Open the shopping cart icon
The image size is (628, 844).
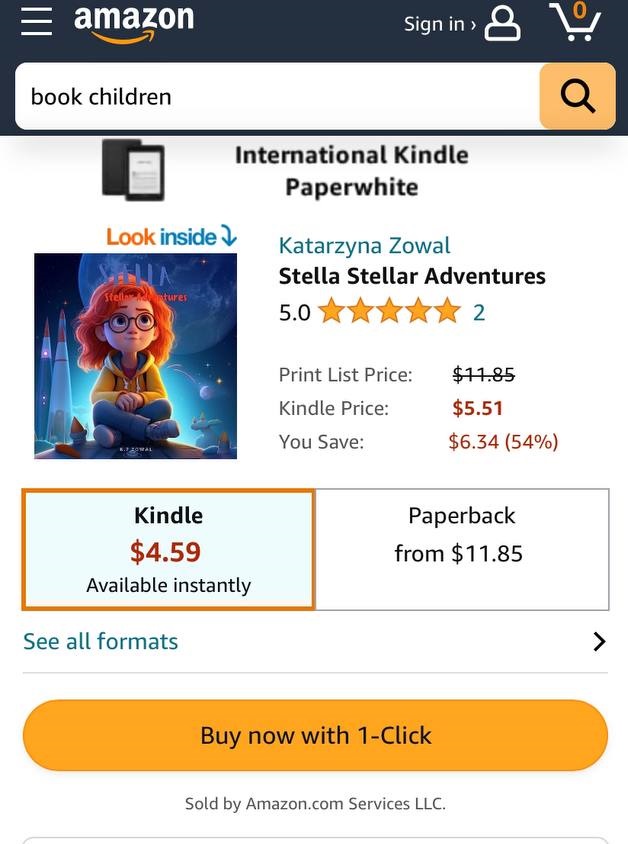point(575,22)
